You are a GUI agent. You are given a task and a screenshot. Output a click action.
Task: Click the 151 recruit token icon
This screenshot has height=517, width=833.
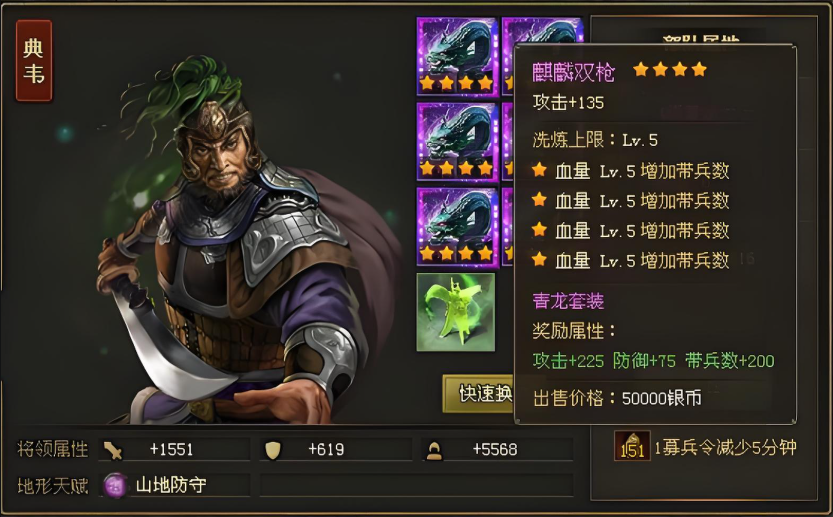632,446
